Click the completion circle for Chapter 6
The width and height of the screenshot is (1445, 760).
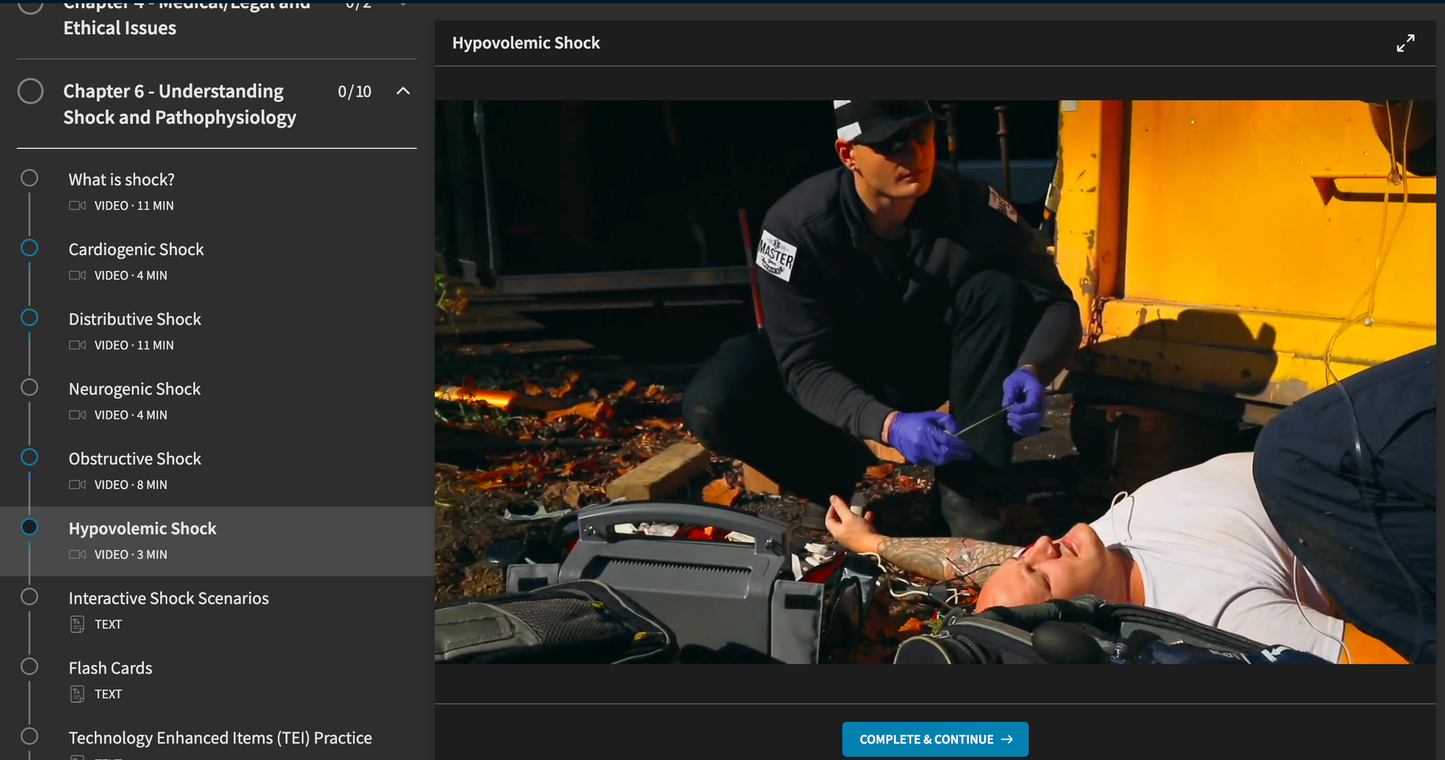tap(30, 90)
